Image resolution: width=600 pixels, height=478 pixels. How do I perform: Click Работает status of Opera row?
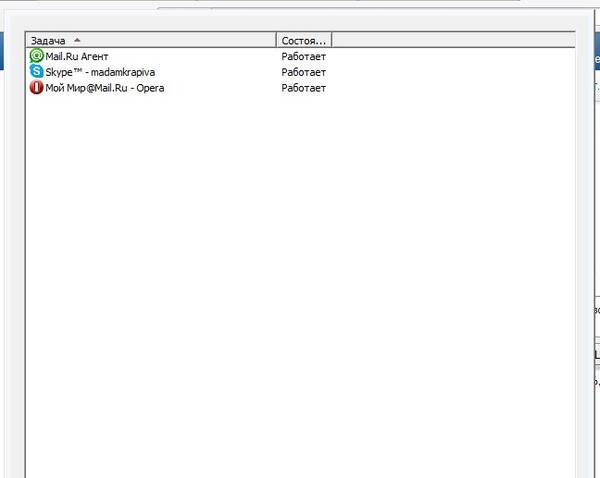click(x=303, y=88)
